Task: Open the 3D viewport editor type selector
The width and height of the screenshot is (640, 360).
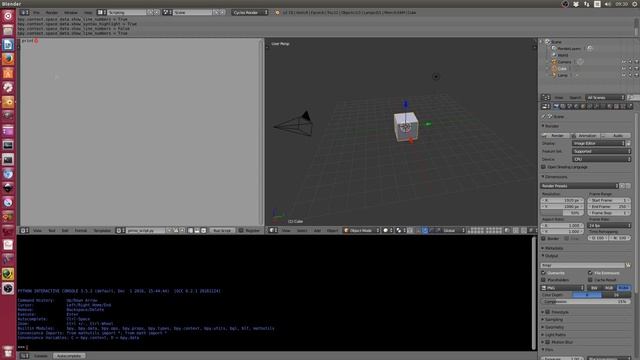Action: pos(272,231)
